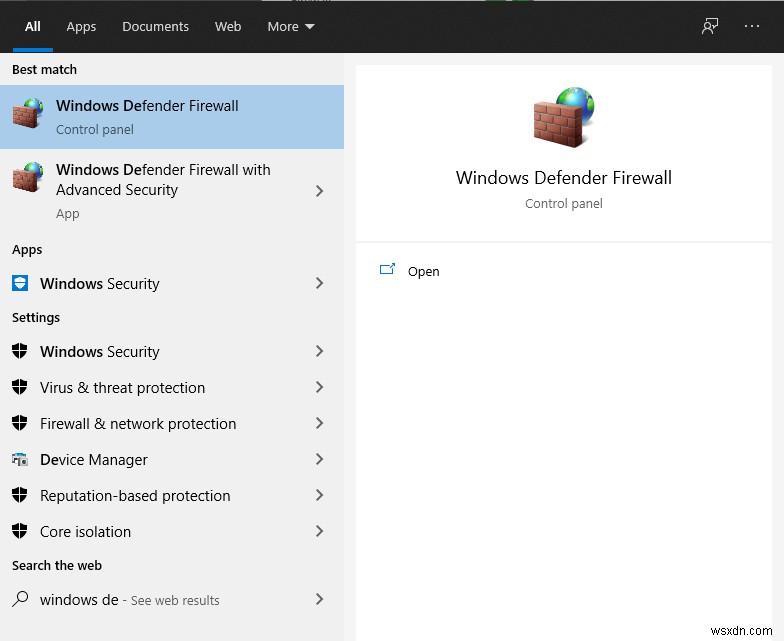Expand Firewall & network protection arrow
Screen dimensions: 784x641
click(319, 423)
